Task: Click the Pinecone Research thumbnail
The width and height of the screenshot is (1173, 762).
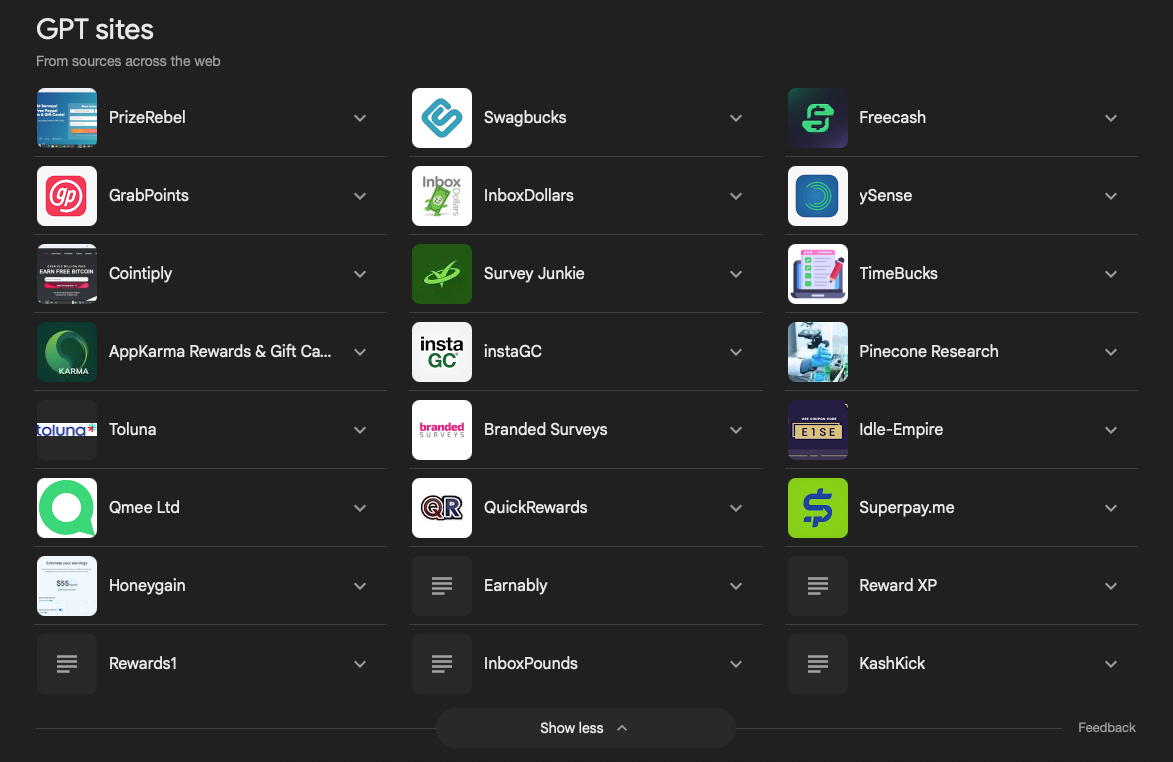Action: coord(818,352)
